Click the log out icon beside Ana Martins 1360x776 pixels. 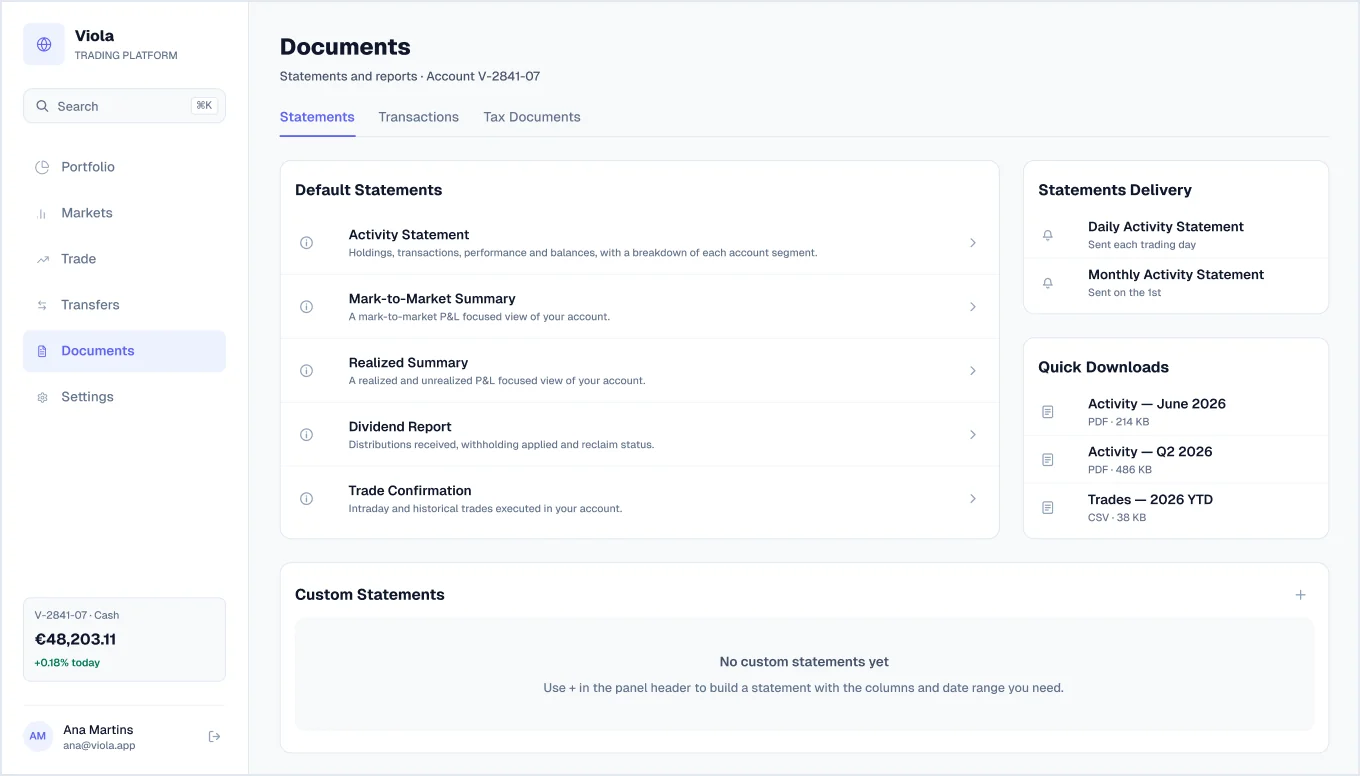click(x=214, y=737)
